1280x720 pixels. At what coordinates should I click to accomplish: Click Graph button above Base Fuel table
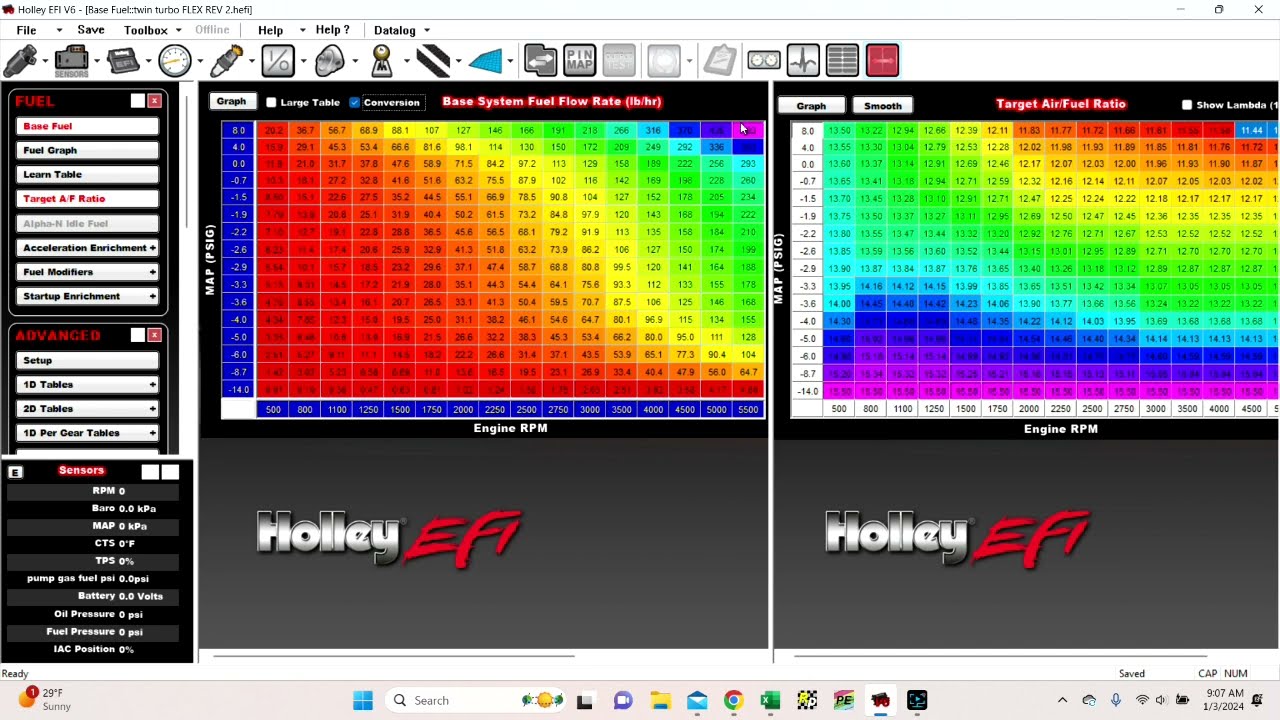(231, 101)
